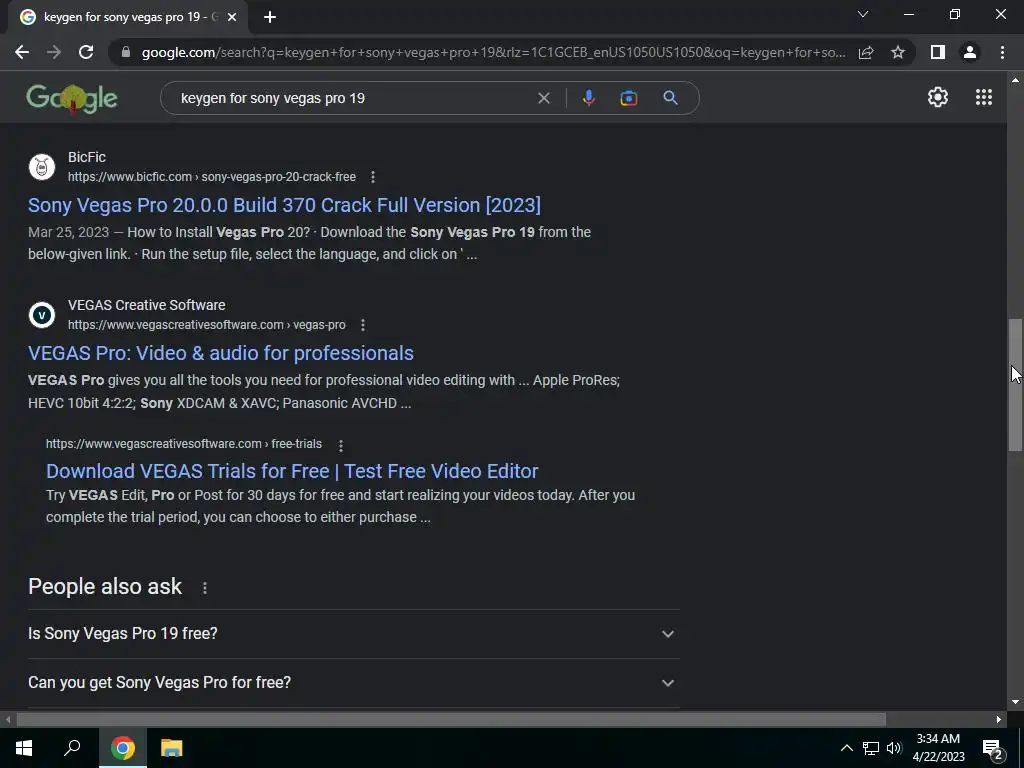The height and width of the screenshot is (768, 1024).
Task: Bookmark this page with the star
Action: coord(898,52)
